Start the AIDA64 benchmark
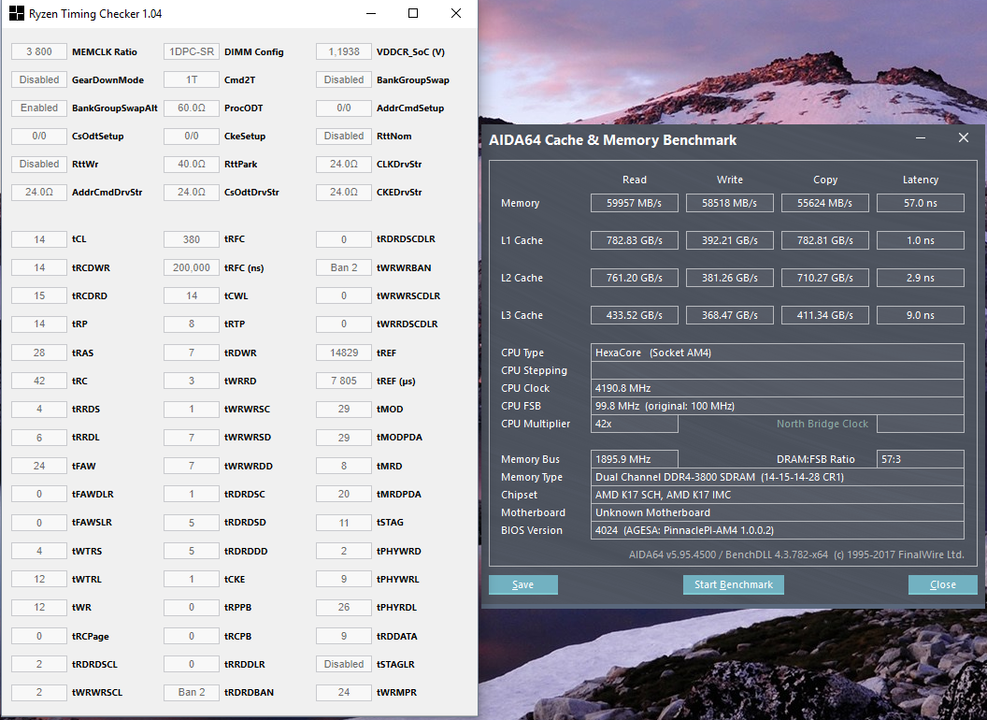Viewport: 987px width, 720px height. [x=733, y=585]
